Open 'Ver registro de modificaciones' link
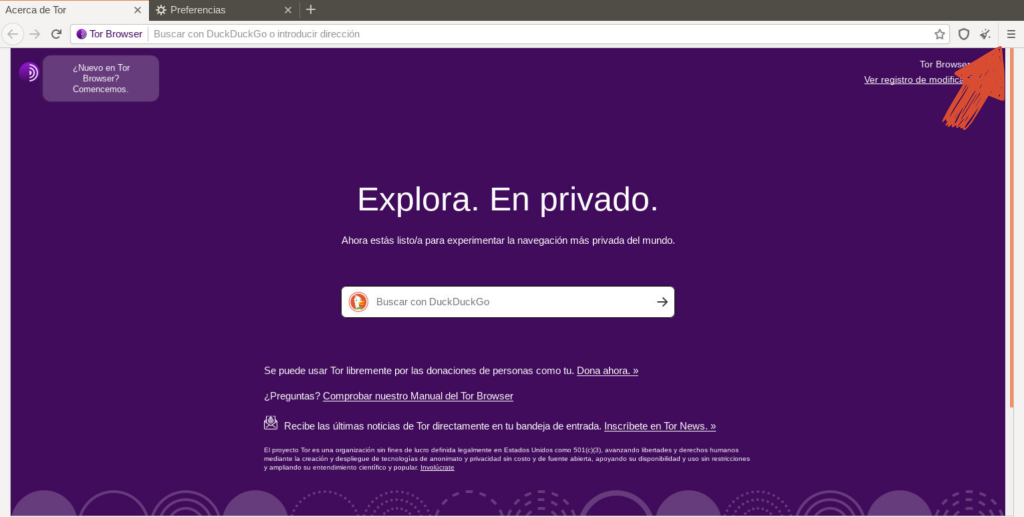The image size is (1024, 517). click(x=914, y=80)
